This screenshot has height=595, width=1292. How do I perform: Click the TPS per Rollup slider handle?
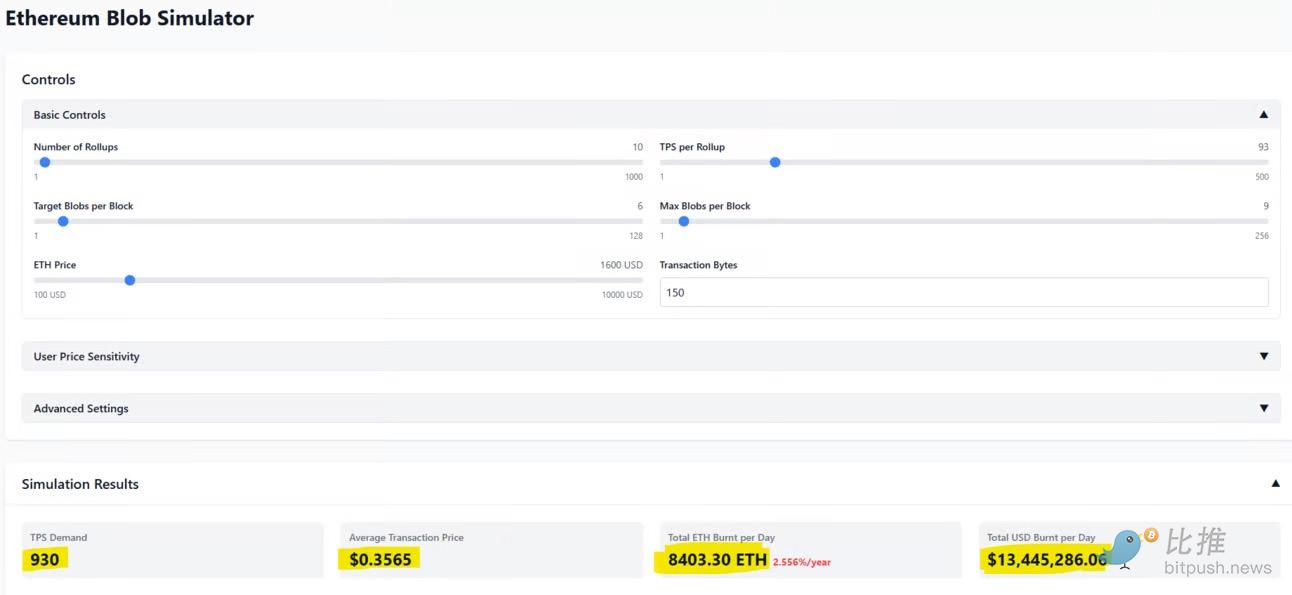pos(775,162)
